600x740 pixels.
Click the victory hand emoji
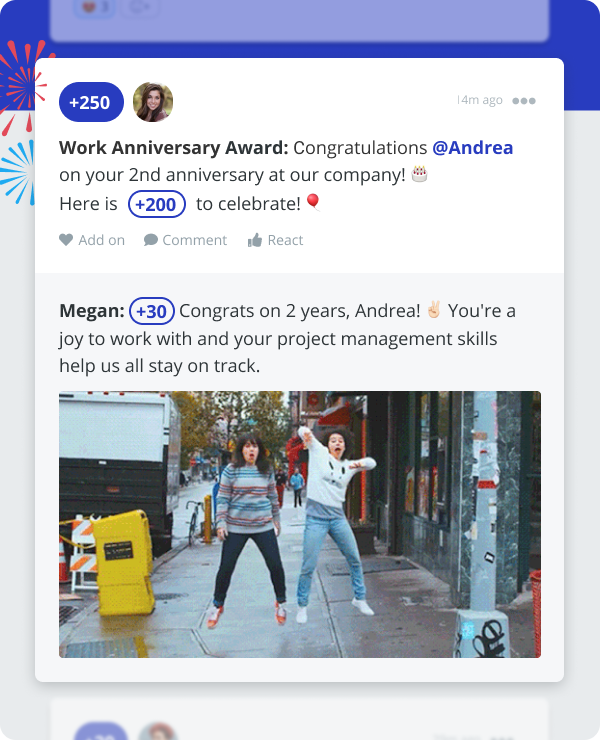point(434,310)
